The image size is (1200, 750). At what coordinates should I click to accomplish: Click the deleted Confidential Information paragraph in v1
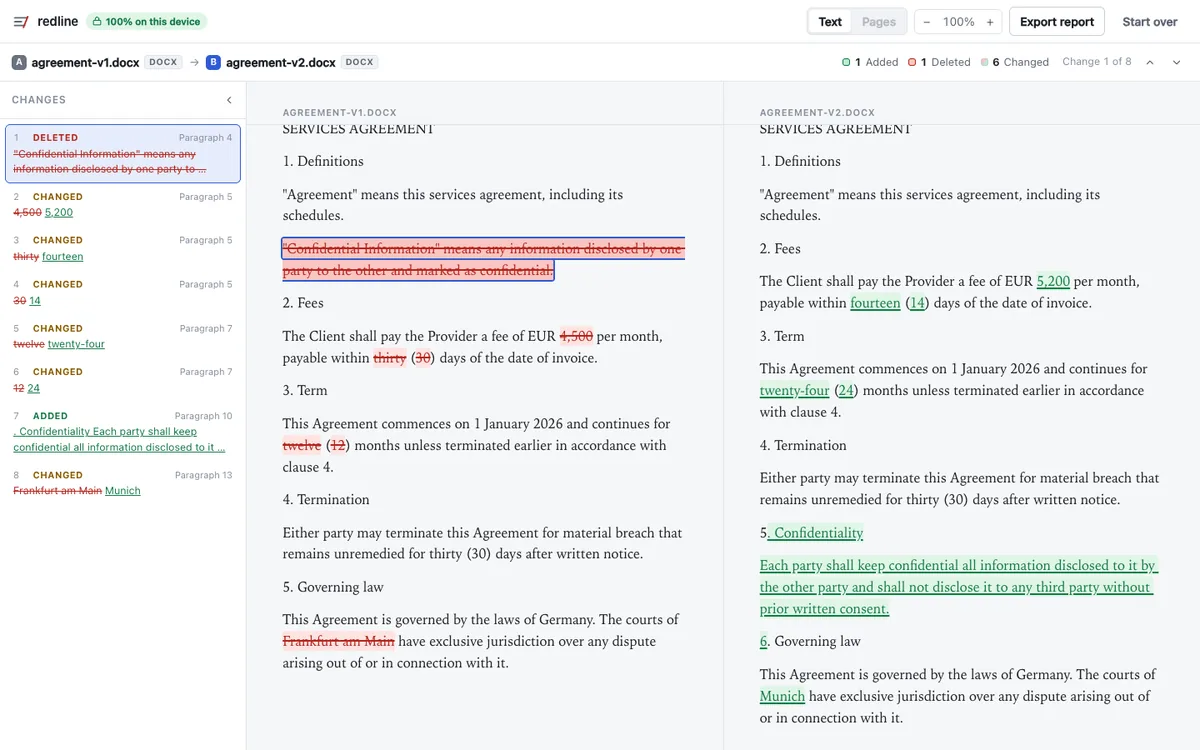point(484,259)
